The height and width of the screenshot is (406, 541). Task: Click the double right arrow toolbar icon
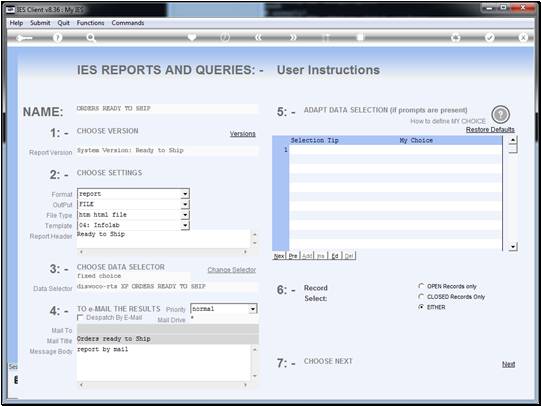[x=293, y=37]
